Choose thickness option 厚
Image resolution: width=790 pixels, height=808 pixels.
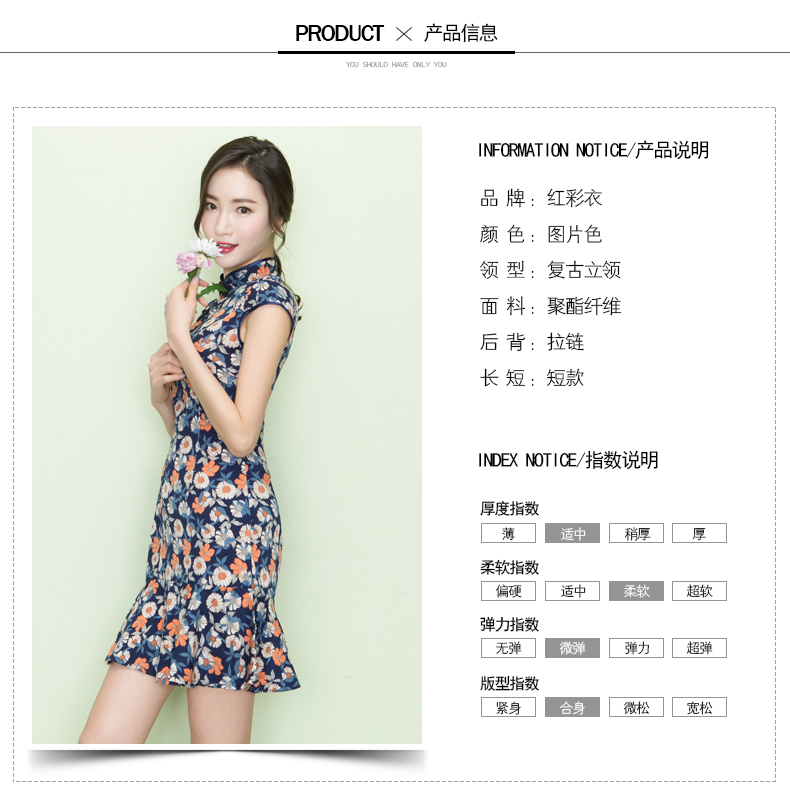(699, 533)
